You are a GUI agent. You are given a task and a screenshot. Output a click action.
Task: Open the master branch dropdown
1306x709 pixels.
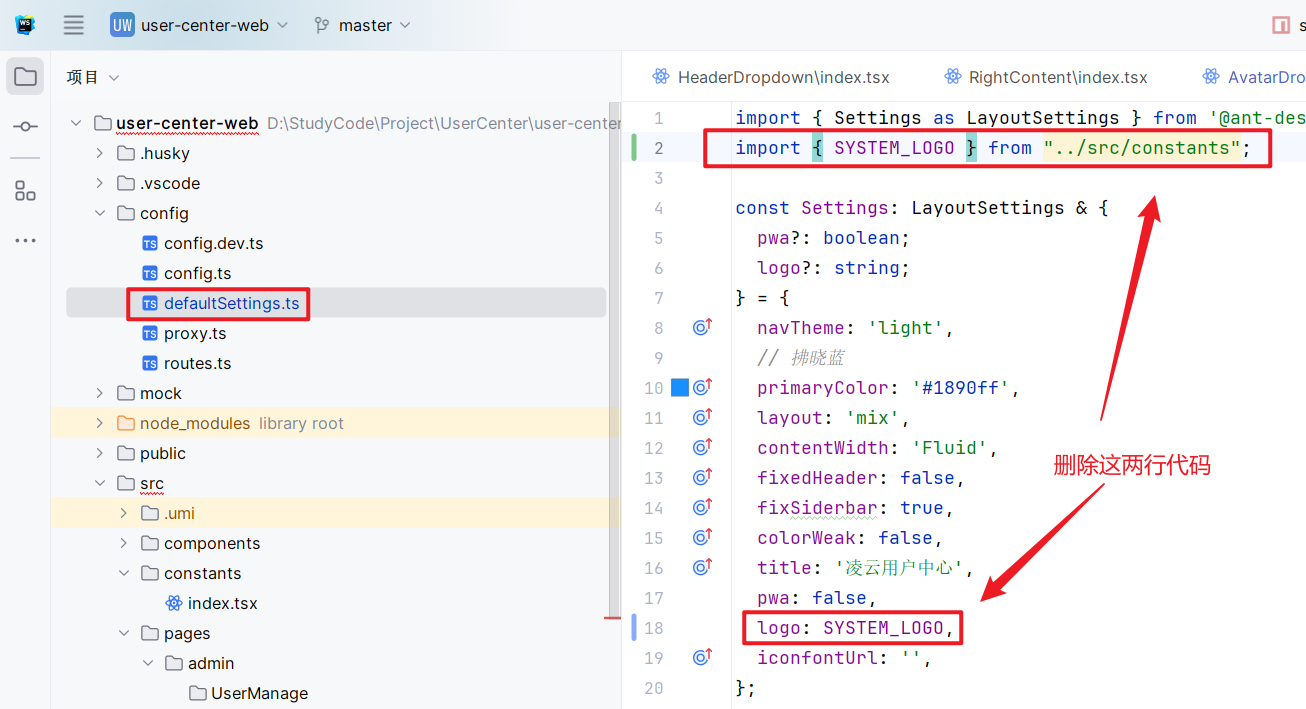(362, 25)
